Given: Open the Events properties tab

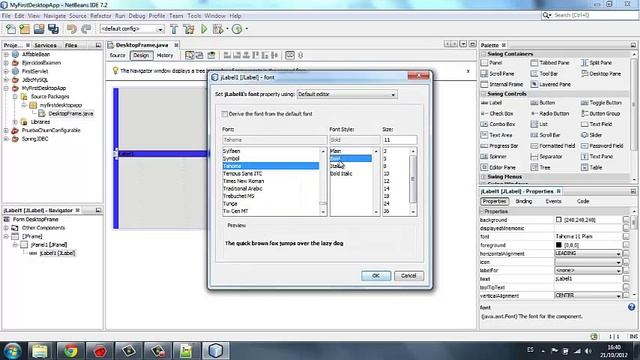Looking at the screenshot, I should pyautogui.click(x=553, y=201).
